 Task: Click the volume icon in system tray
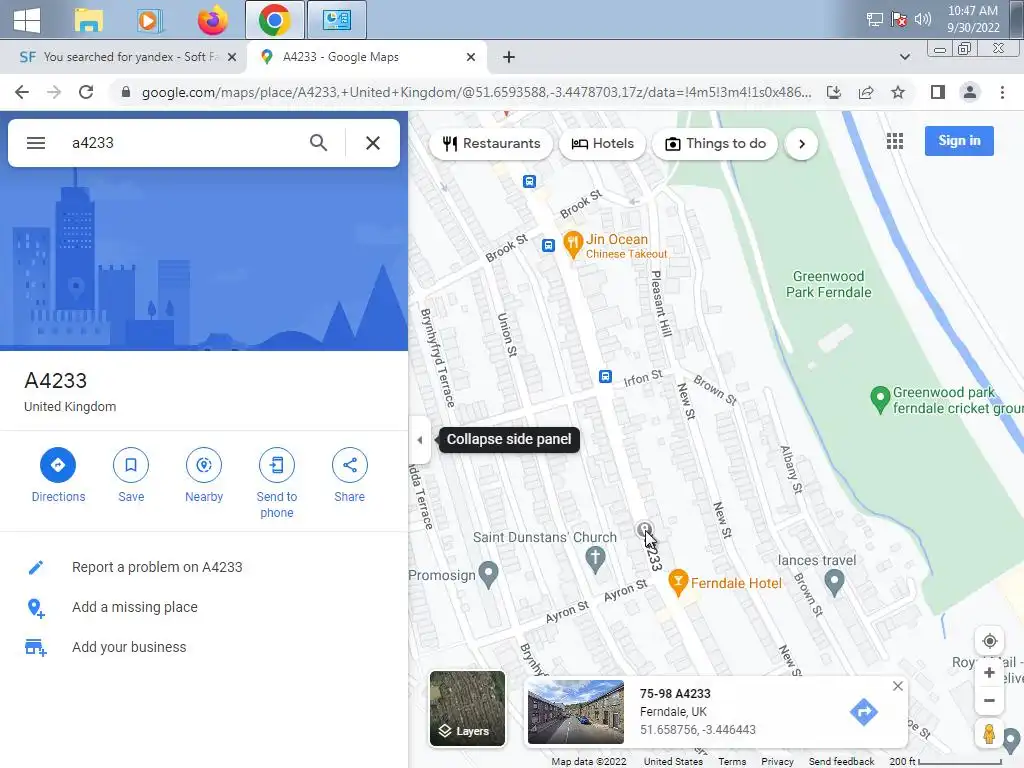click(922, 19)
